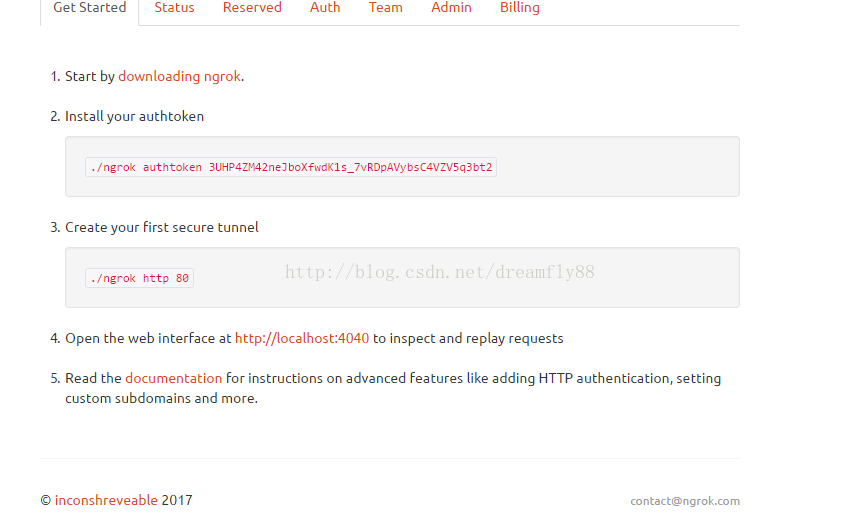Open the http://localhost:4040 link
Screen dimensions: 860x522
click(302, 338)
